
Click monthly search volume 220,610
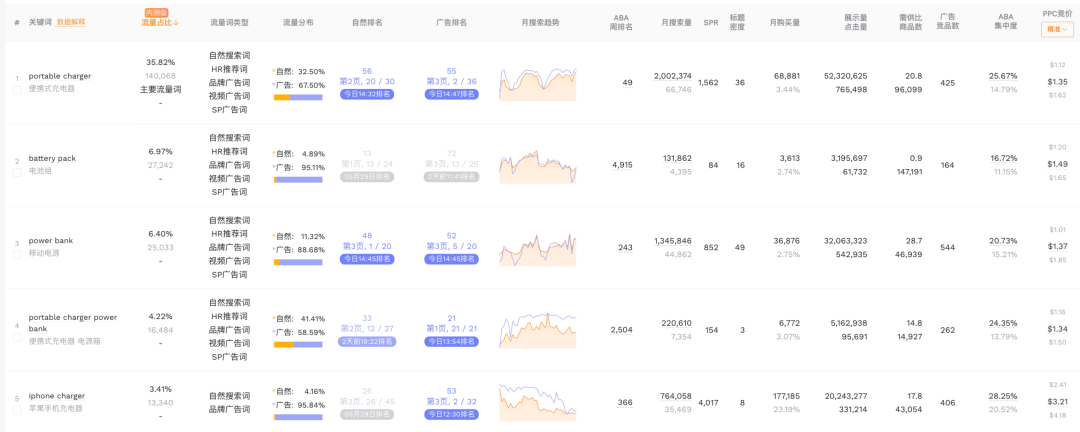click(677, 323)
